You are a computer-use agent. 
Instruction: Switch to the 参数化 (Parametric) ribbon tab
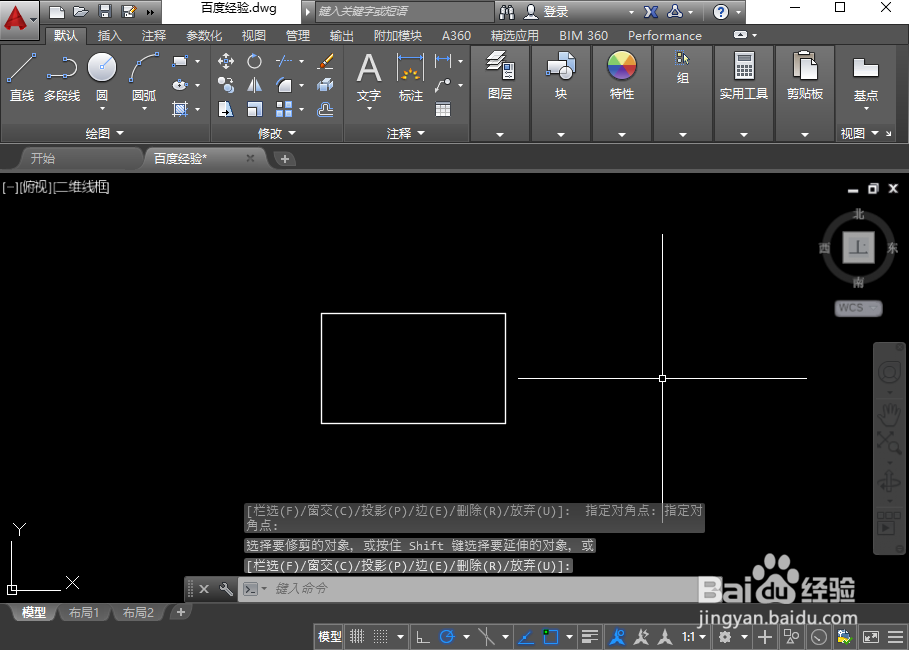204,35
